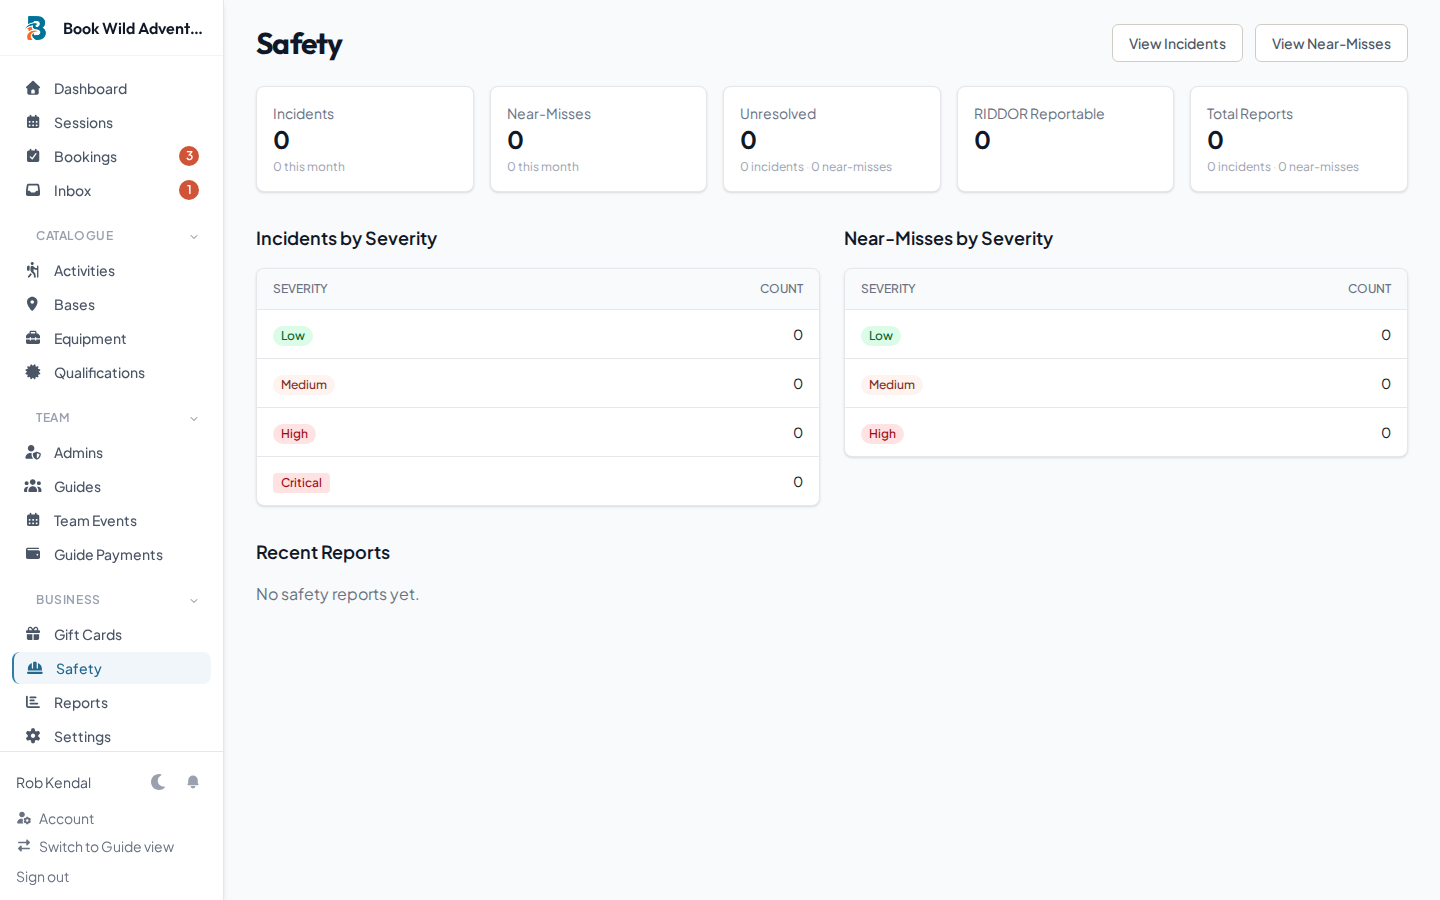Click the Guides team icon
1440x900 pixels.
pyautogui.click(x=33, y=486)
